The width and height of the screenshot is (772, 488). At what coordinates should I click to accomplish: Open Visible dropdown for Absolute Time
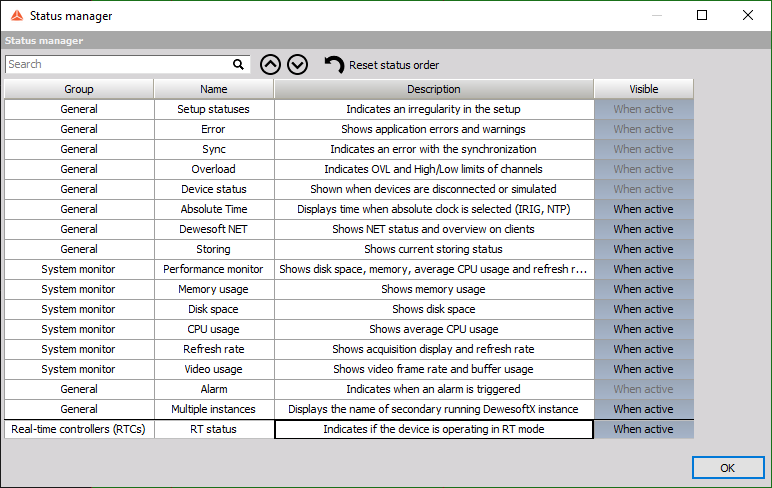643,209
